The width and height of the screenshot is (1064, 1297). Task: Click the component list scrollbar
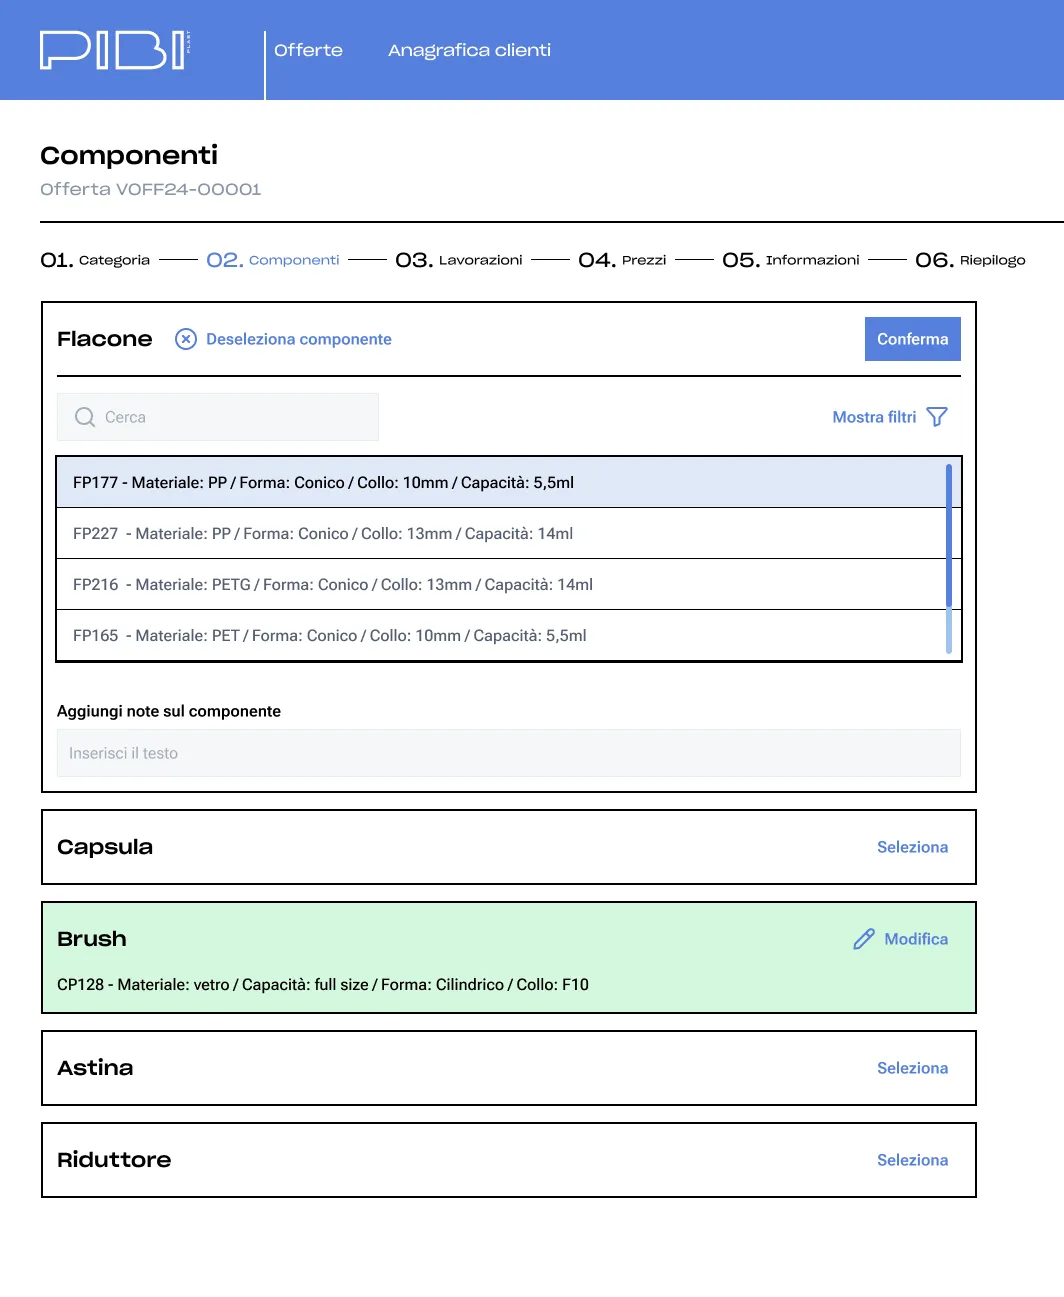click(949, 559)
